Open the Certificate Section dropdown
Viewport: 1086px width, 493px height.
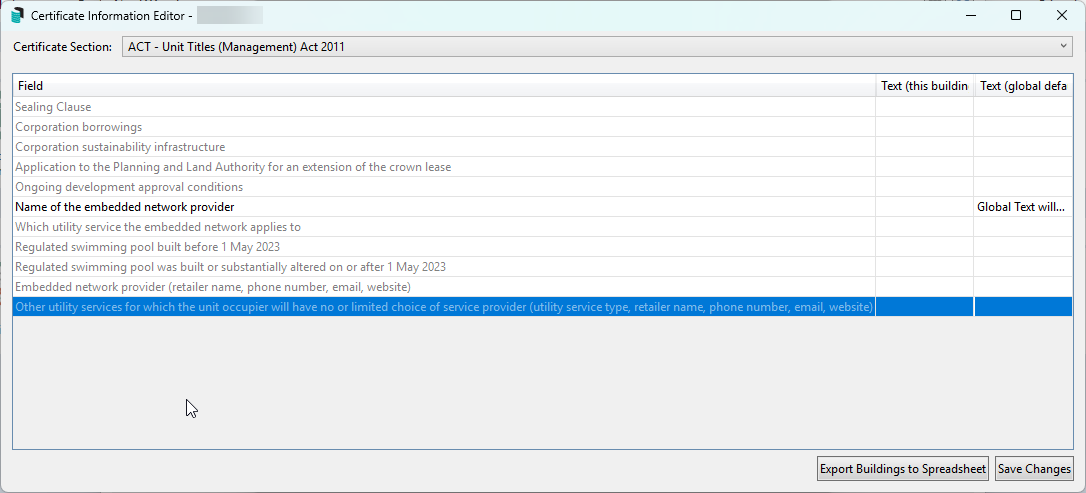[x=597, y=47]
